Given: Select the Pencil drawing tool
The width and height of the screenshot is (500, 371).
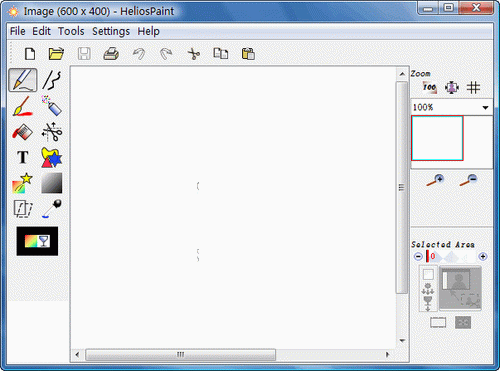Looking at the screenshot, I should click(23, 80).
